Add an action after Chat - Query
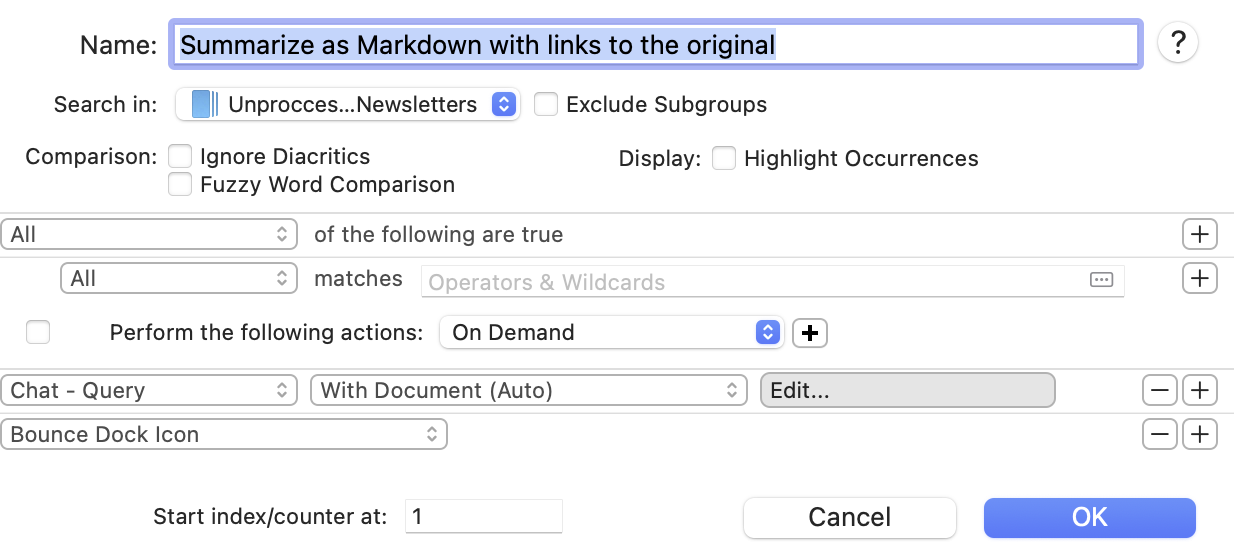This screenshot has height=550, width=1234. pyautogui.click(x=1199, y=391)
